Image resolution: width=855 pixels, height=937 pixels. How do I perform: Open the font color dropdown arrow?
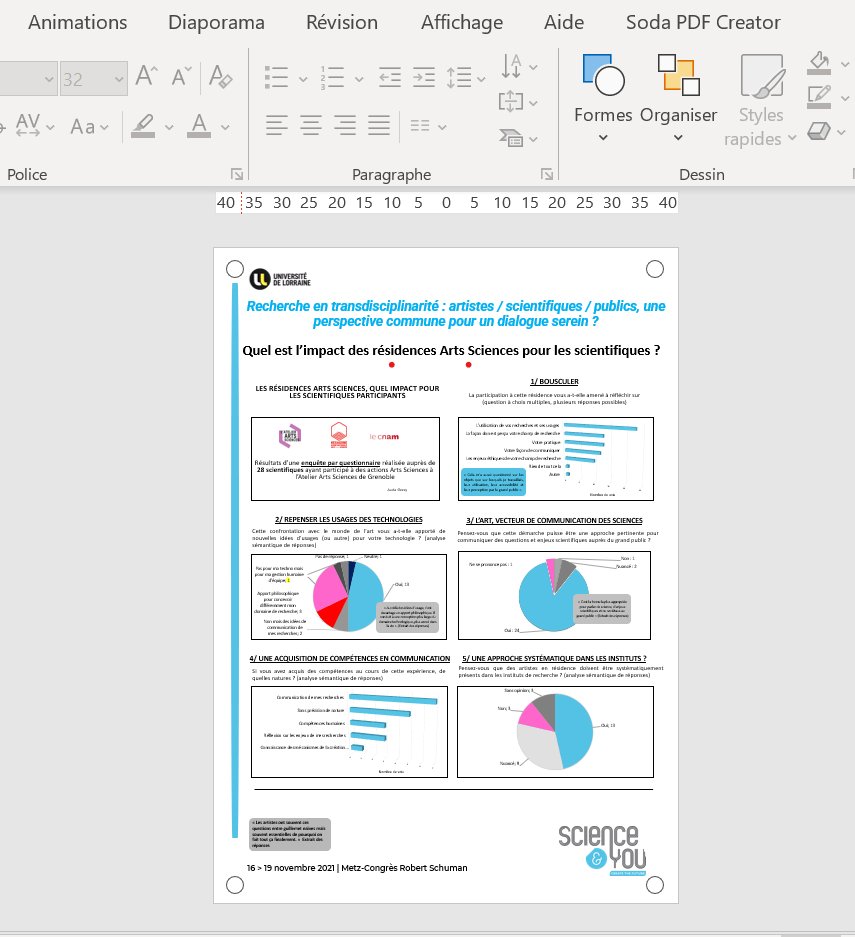click(225, 127)
